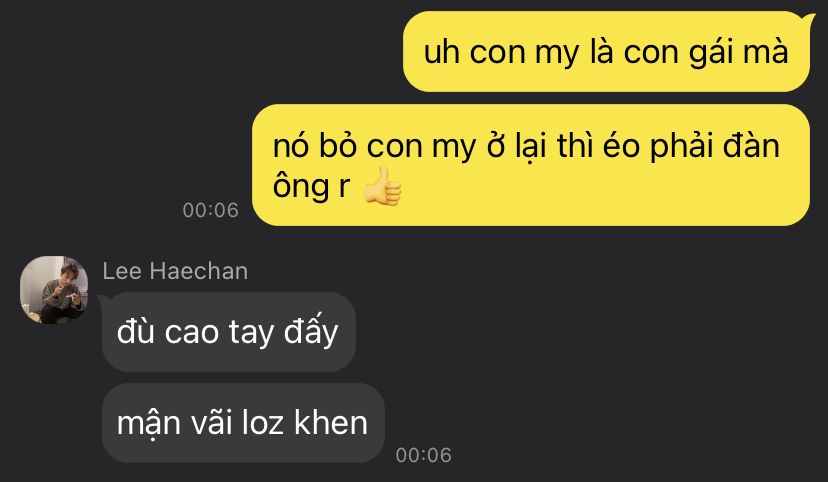Viewport: 828px width, 482px height.
Task: Tap the thumbs up emoji in message
Action: tap(382, 186)
